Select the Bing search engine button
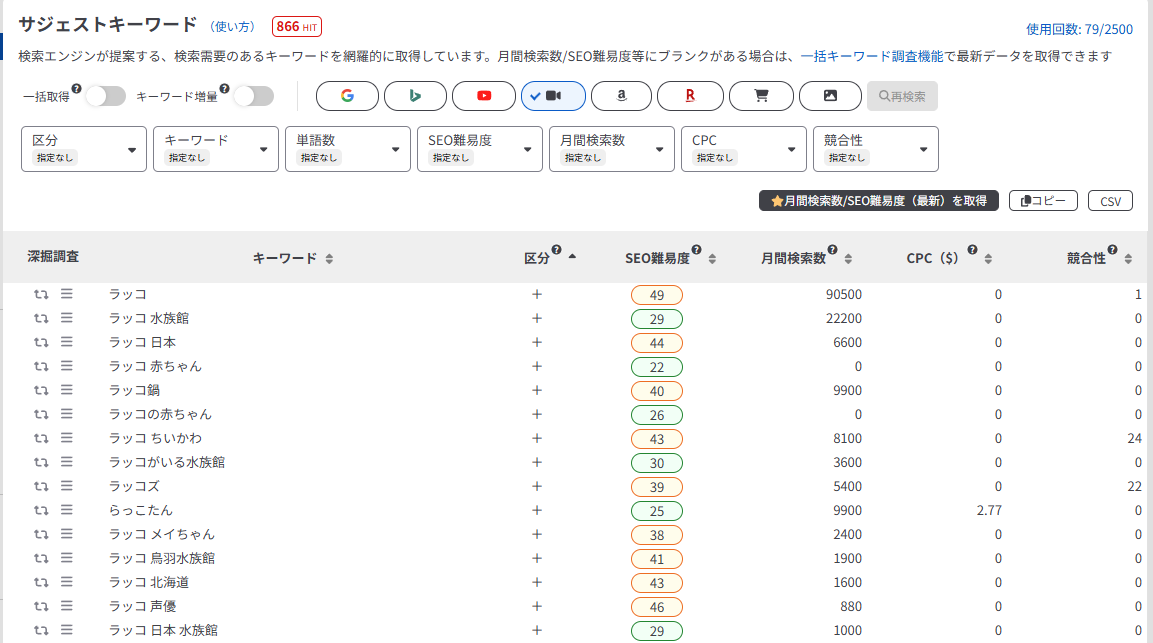 (x=415, y=96)
